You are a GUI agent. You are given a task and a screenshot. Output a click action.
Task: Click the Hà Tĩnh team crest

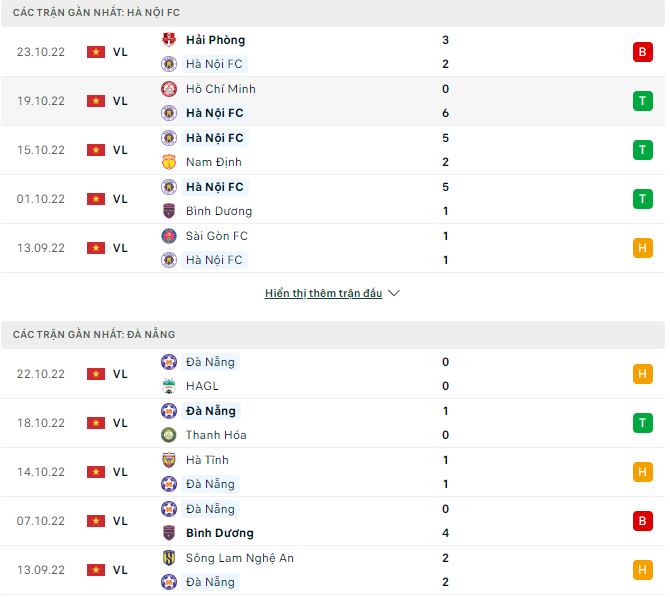(168, 460)
